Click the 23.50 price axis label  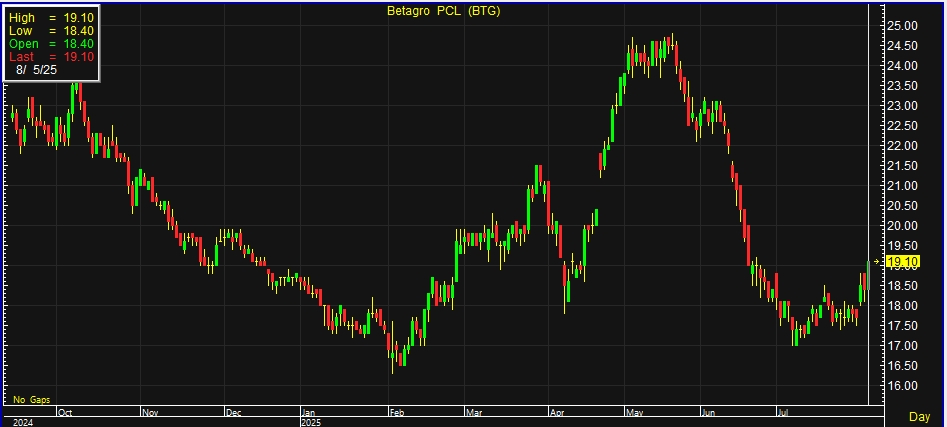(902, 86)
